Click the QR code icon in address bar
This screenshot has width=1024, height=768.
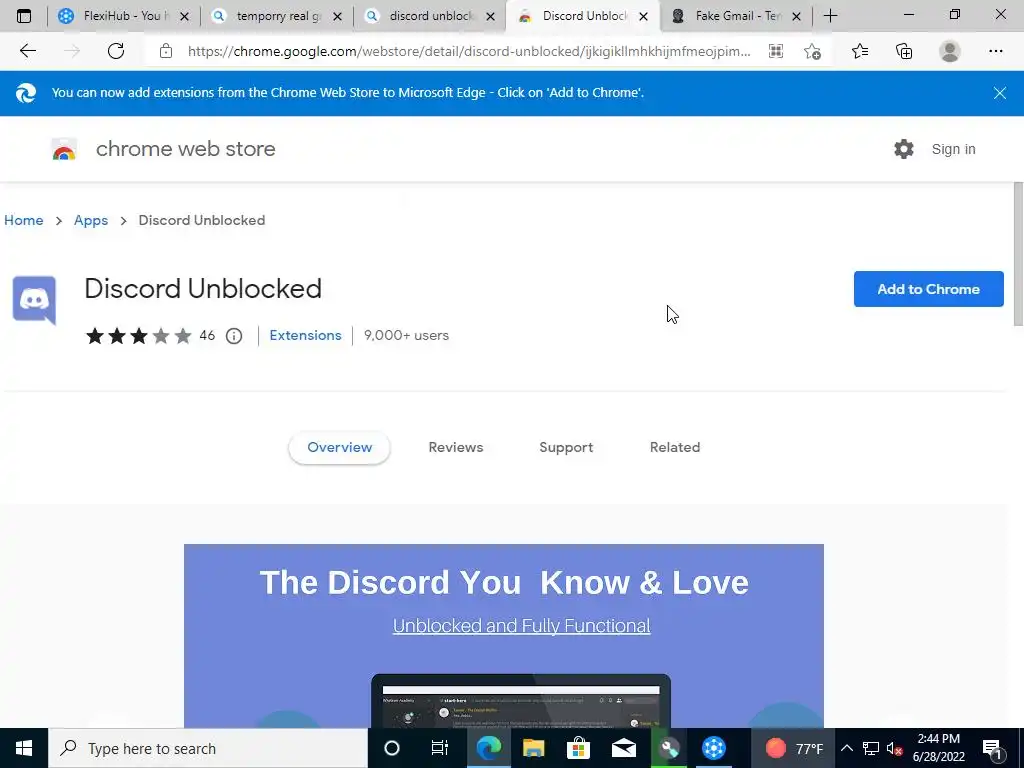(776, 51)
